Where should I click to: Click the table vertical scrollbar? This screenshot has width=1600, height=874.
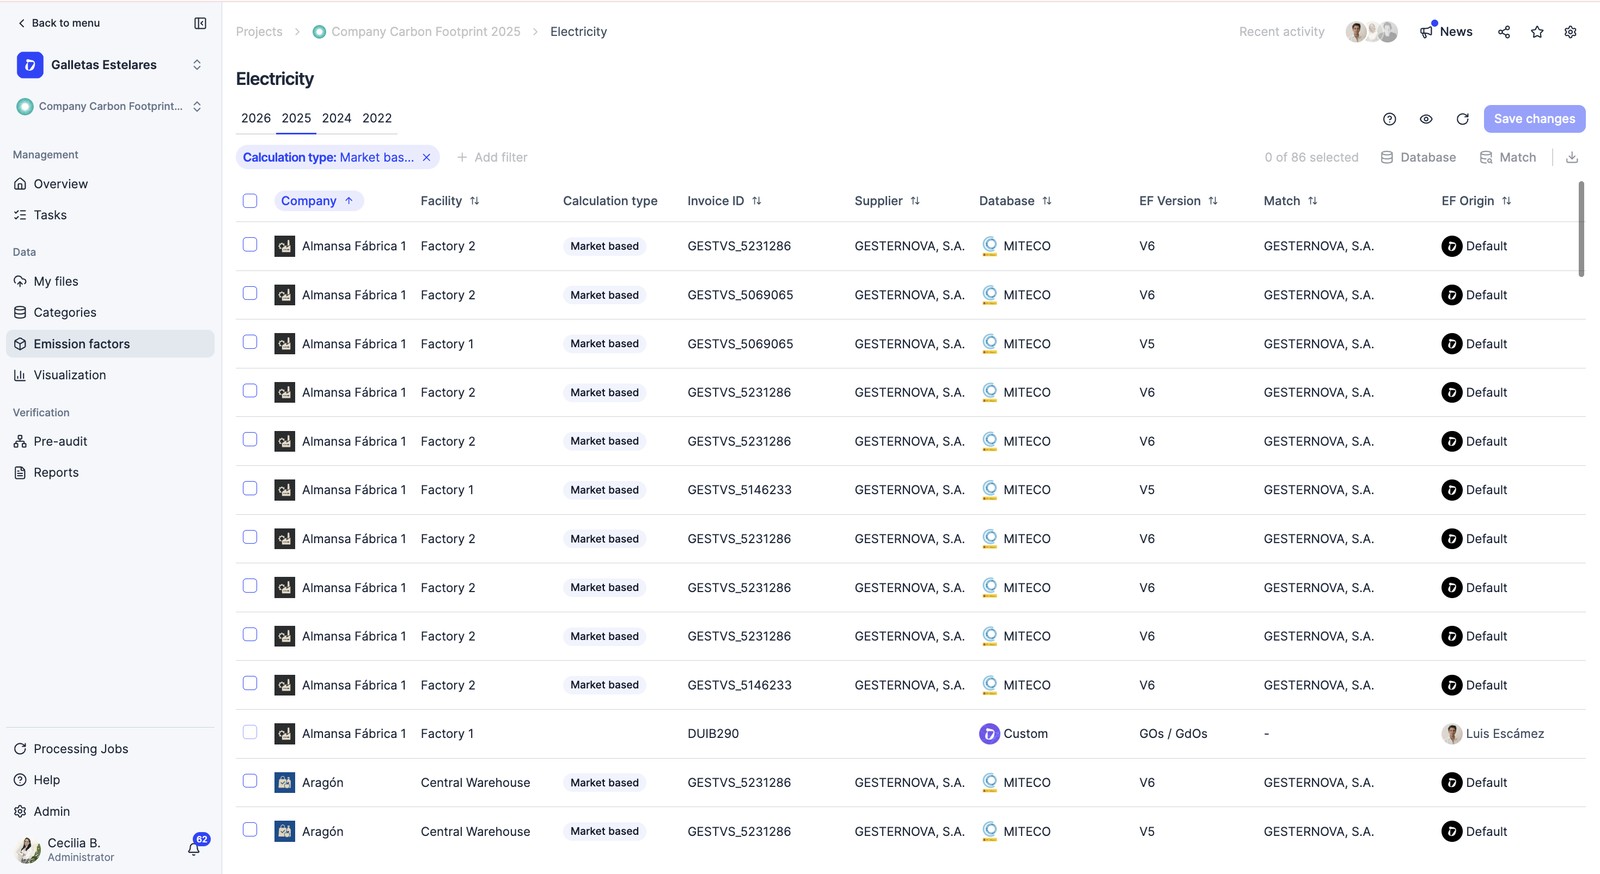(1581, 229)
